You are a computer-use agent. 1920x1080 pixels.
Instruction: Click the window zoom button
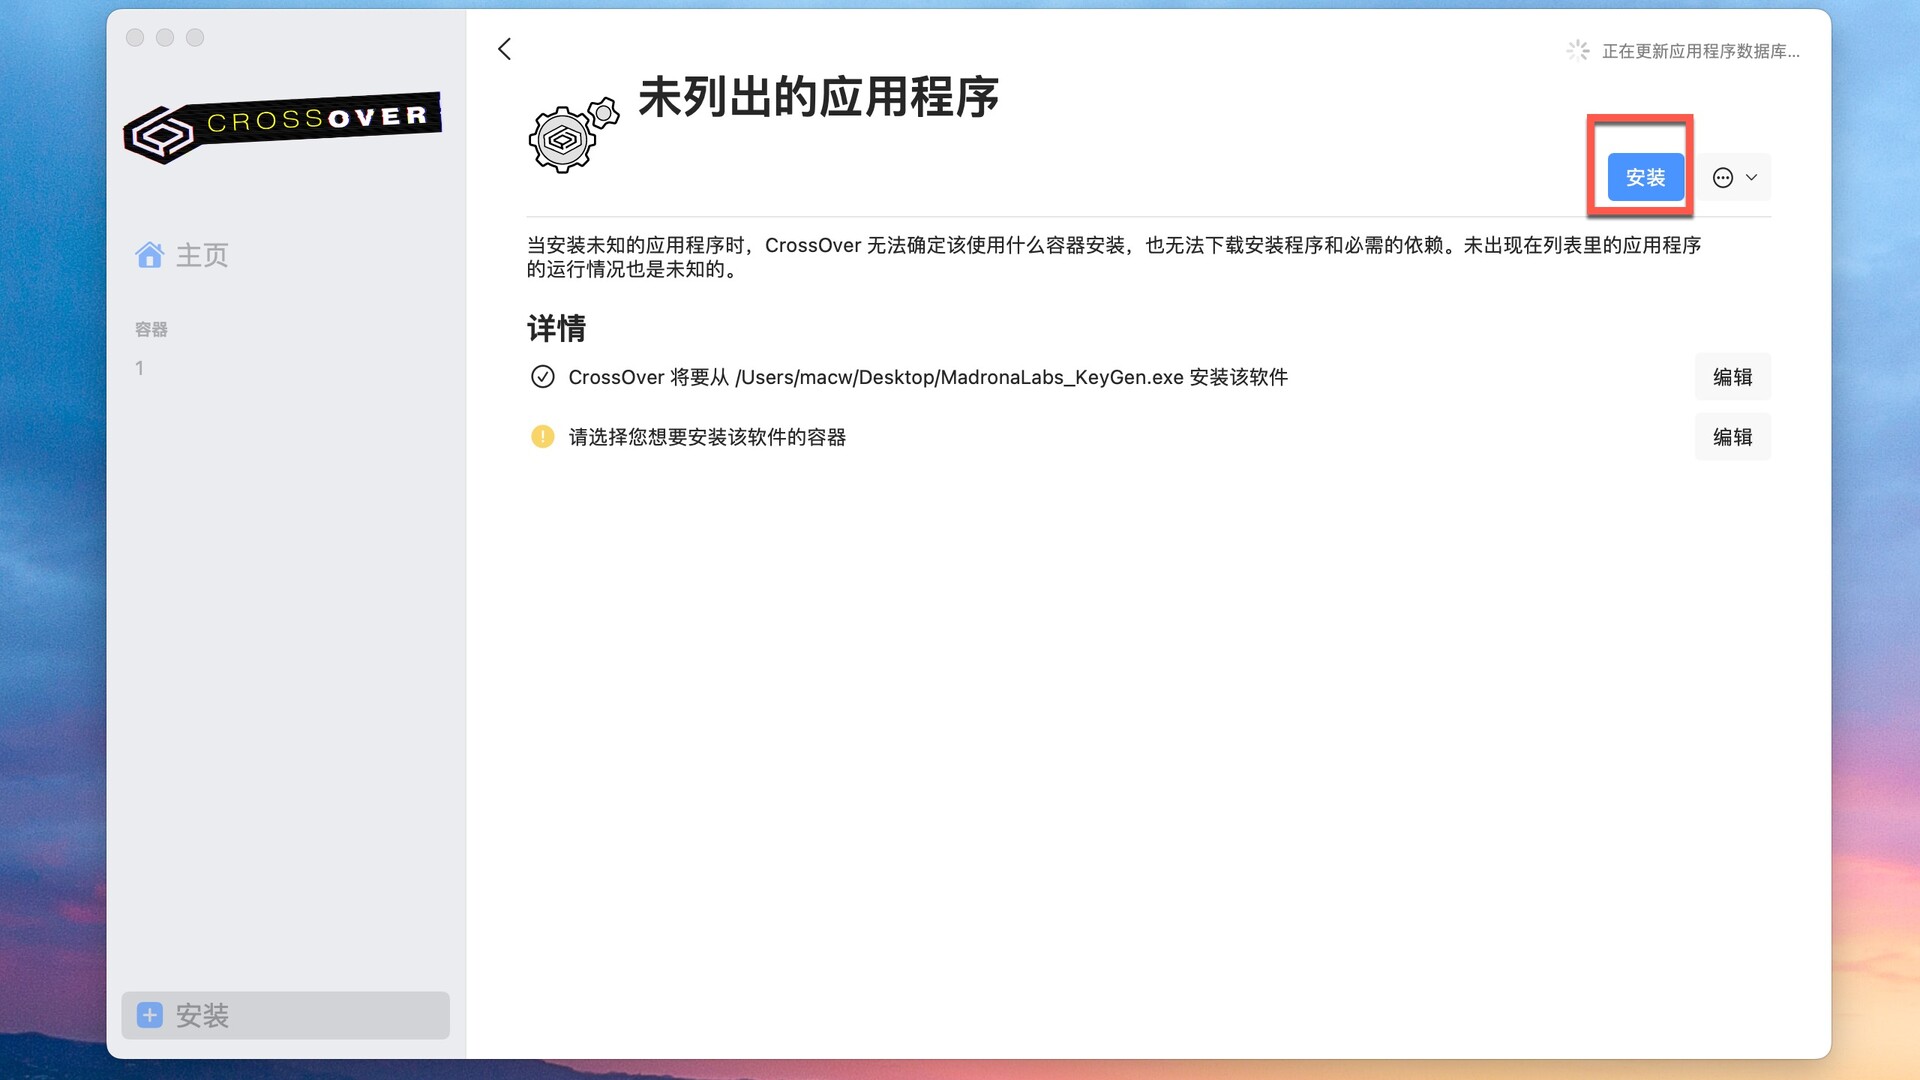195,37
